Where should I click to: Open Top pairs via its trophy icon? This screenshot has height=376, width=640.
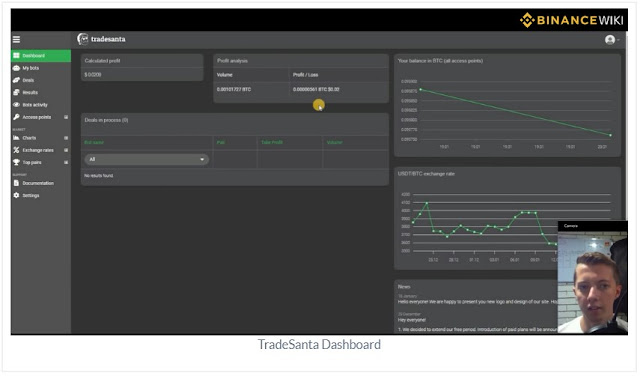(16, 162)
